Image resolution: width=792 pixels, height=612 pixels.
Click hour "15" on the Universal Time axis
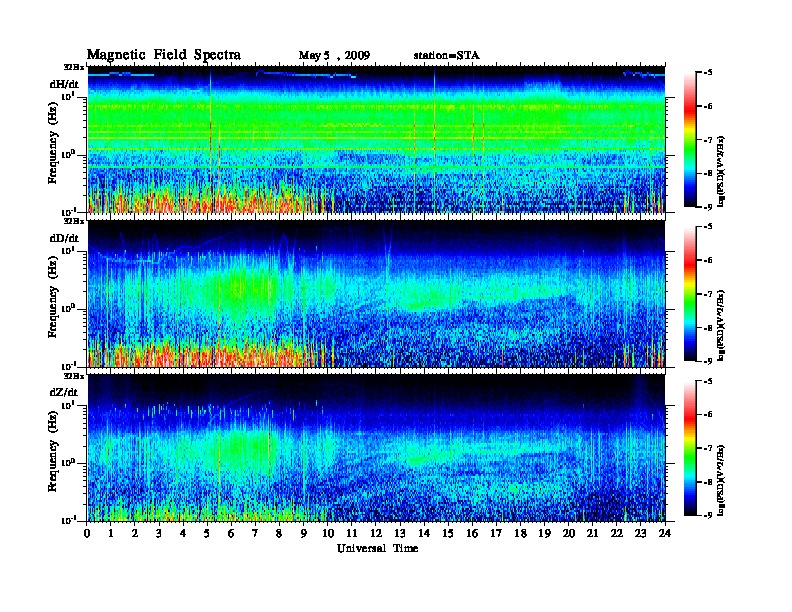[x=448, y=534]
